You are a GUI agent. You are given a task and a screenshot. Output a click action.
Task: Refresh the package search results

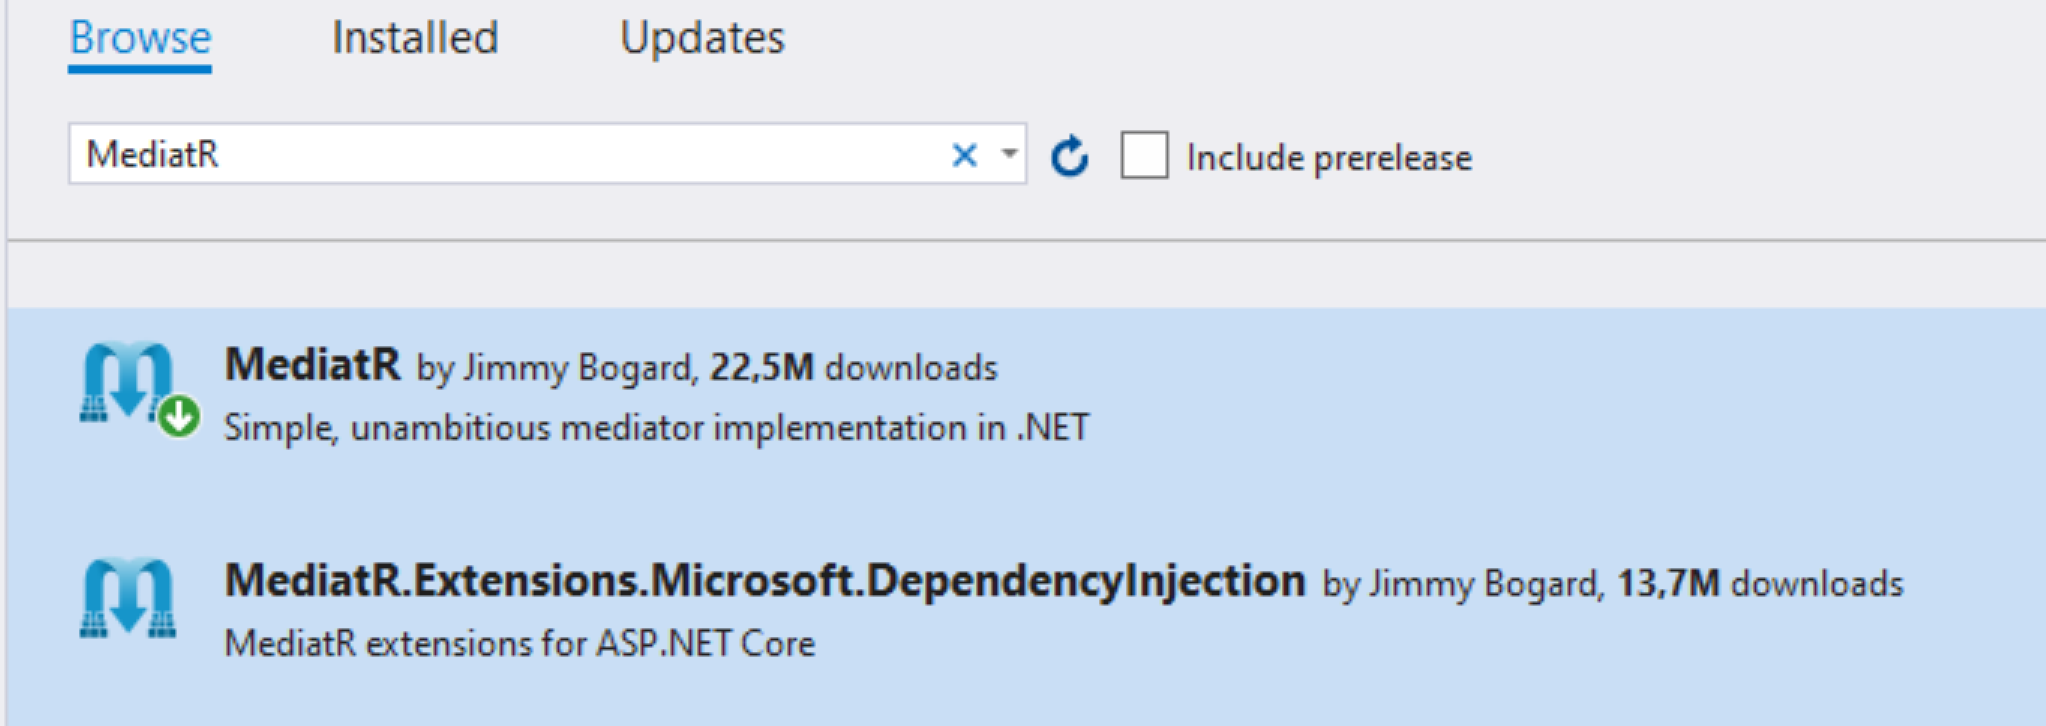[x=1069, y=156]
